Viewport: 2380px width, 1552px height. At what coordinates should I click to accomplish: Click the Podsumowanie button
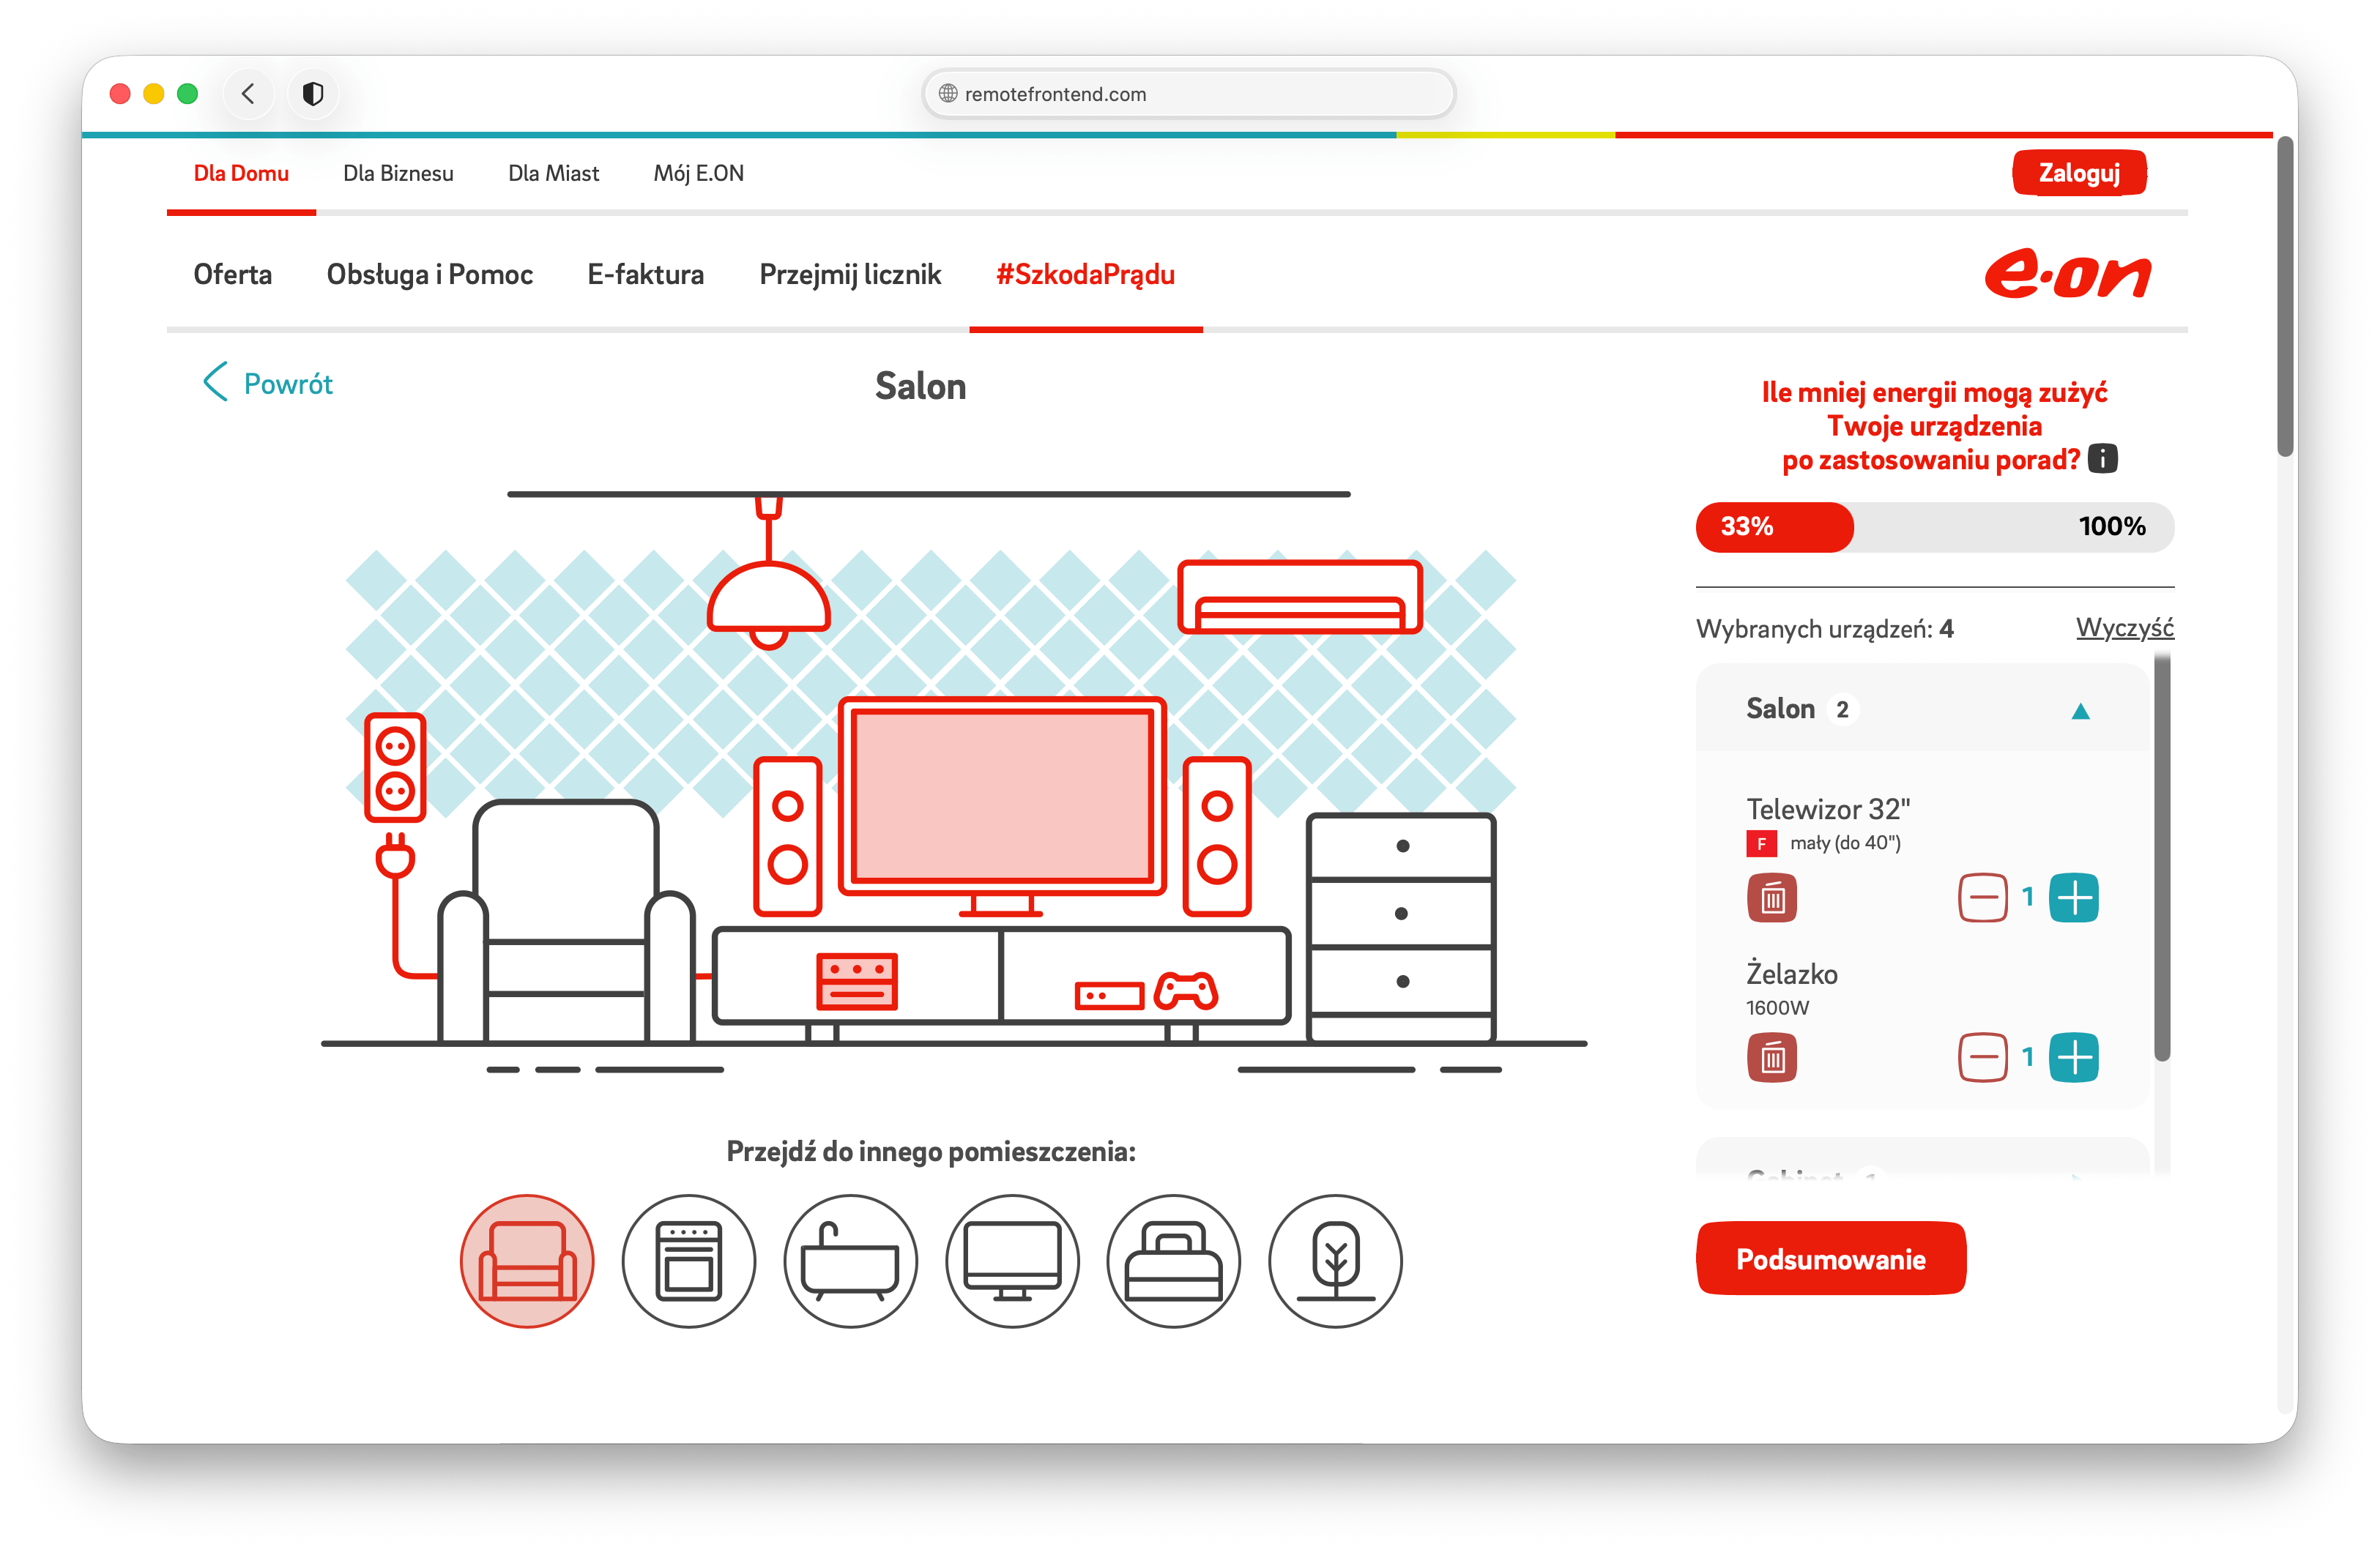pyautogui.click(x=1830, y=1259)
